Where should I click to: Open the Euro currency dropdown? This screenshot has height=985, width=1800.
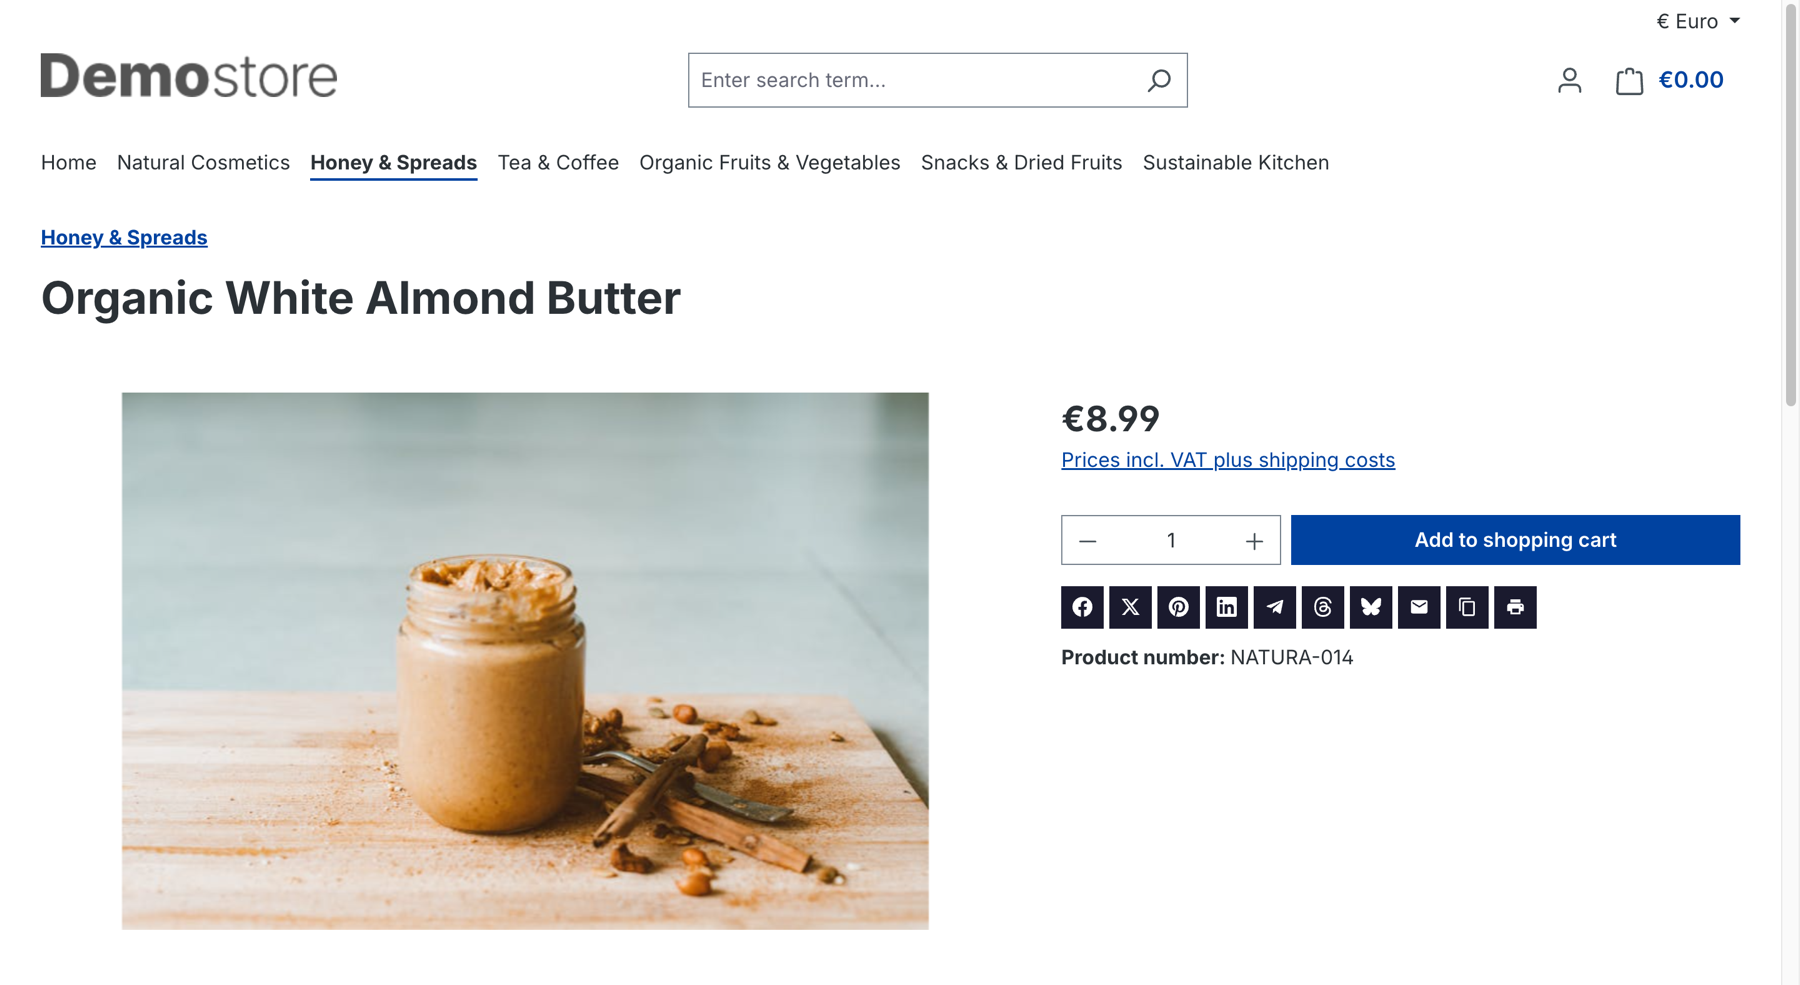pos(1698,21)
